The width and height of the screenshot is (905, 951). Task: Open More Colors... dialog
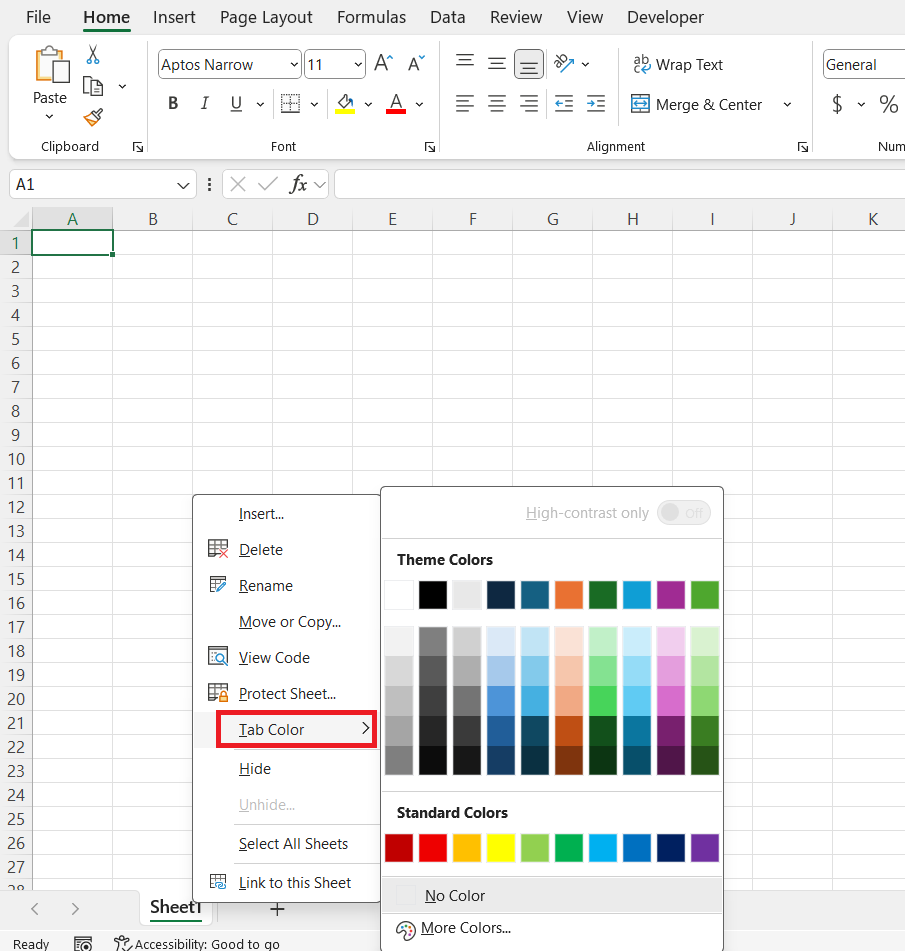(552, 928)
